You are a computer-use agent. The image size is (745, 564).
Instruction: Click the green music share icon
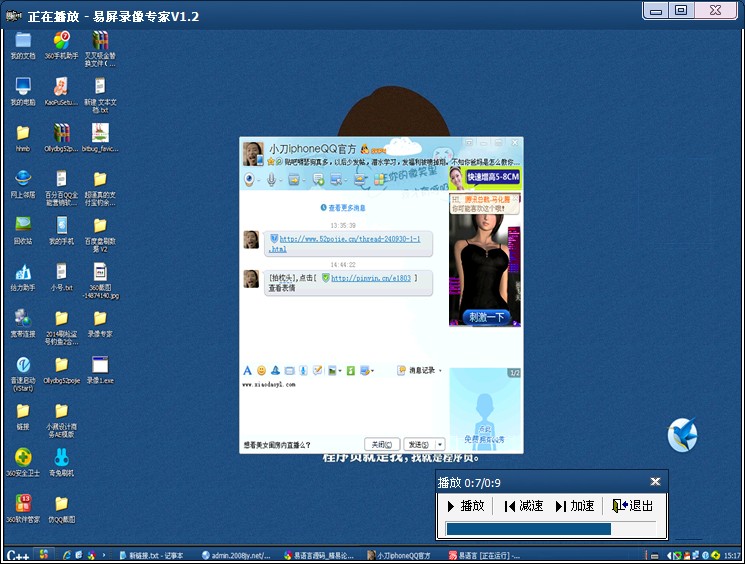coord(351,371)
